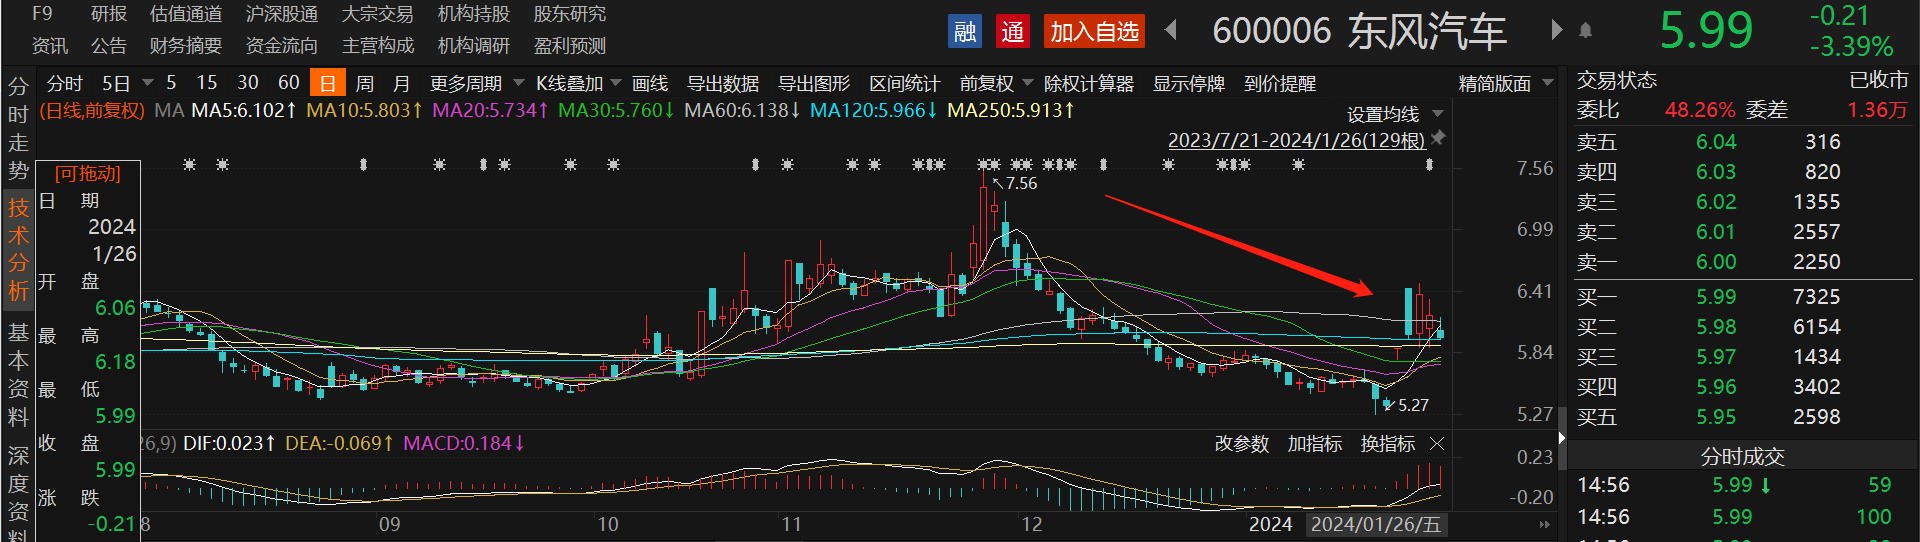Select 月 monthly period

click(401, 83)
